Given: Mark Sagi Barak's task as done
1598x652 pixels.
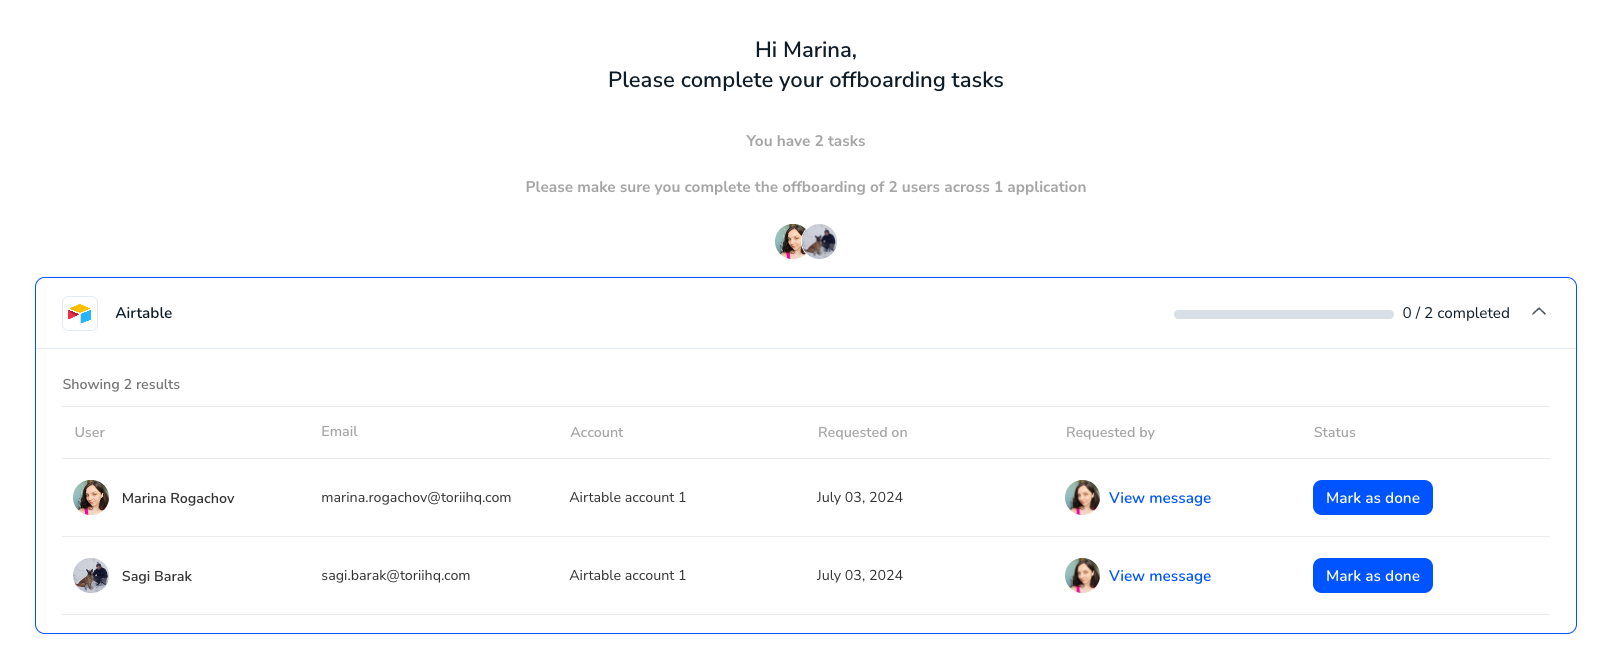Looking at the screenshot, I should [x=1373, y=575].
